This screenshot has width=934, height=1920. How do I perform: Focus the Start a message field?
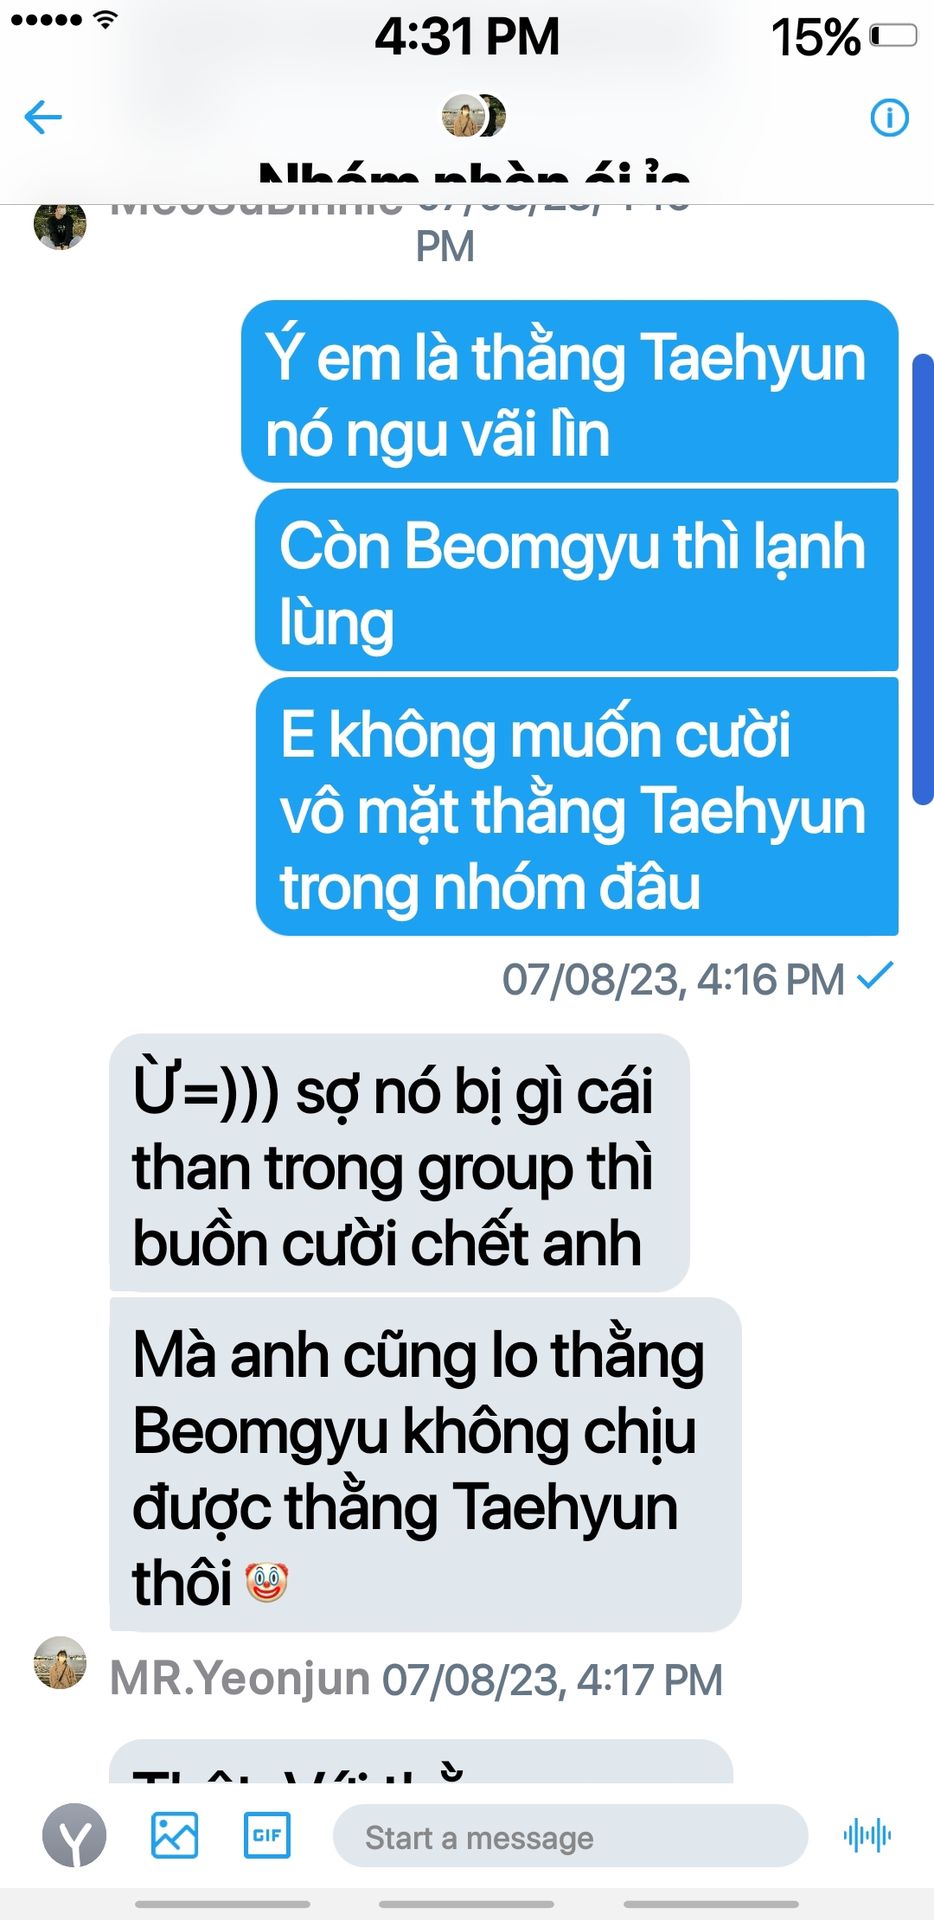[x=570, y=1836]
